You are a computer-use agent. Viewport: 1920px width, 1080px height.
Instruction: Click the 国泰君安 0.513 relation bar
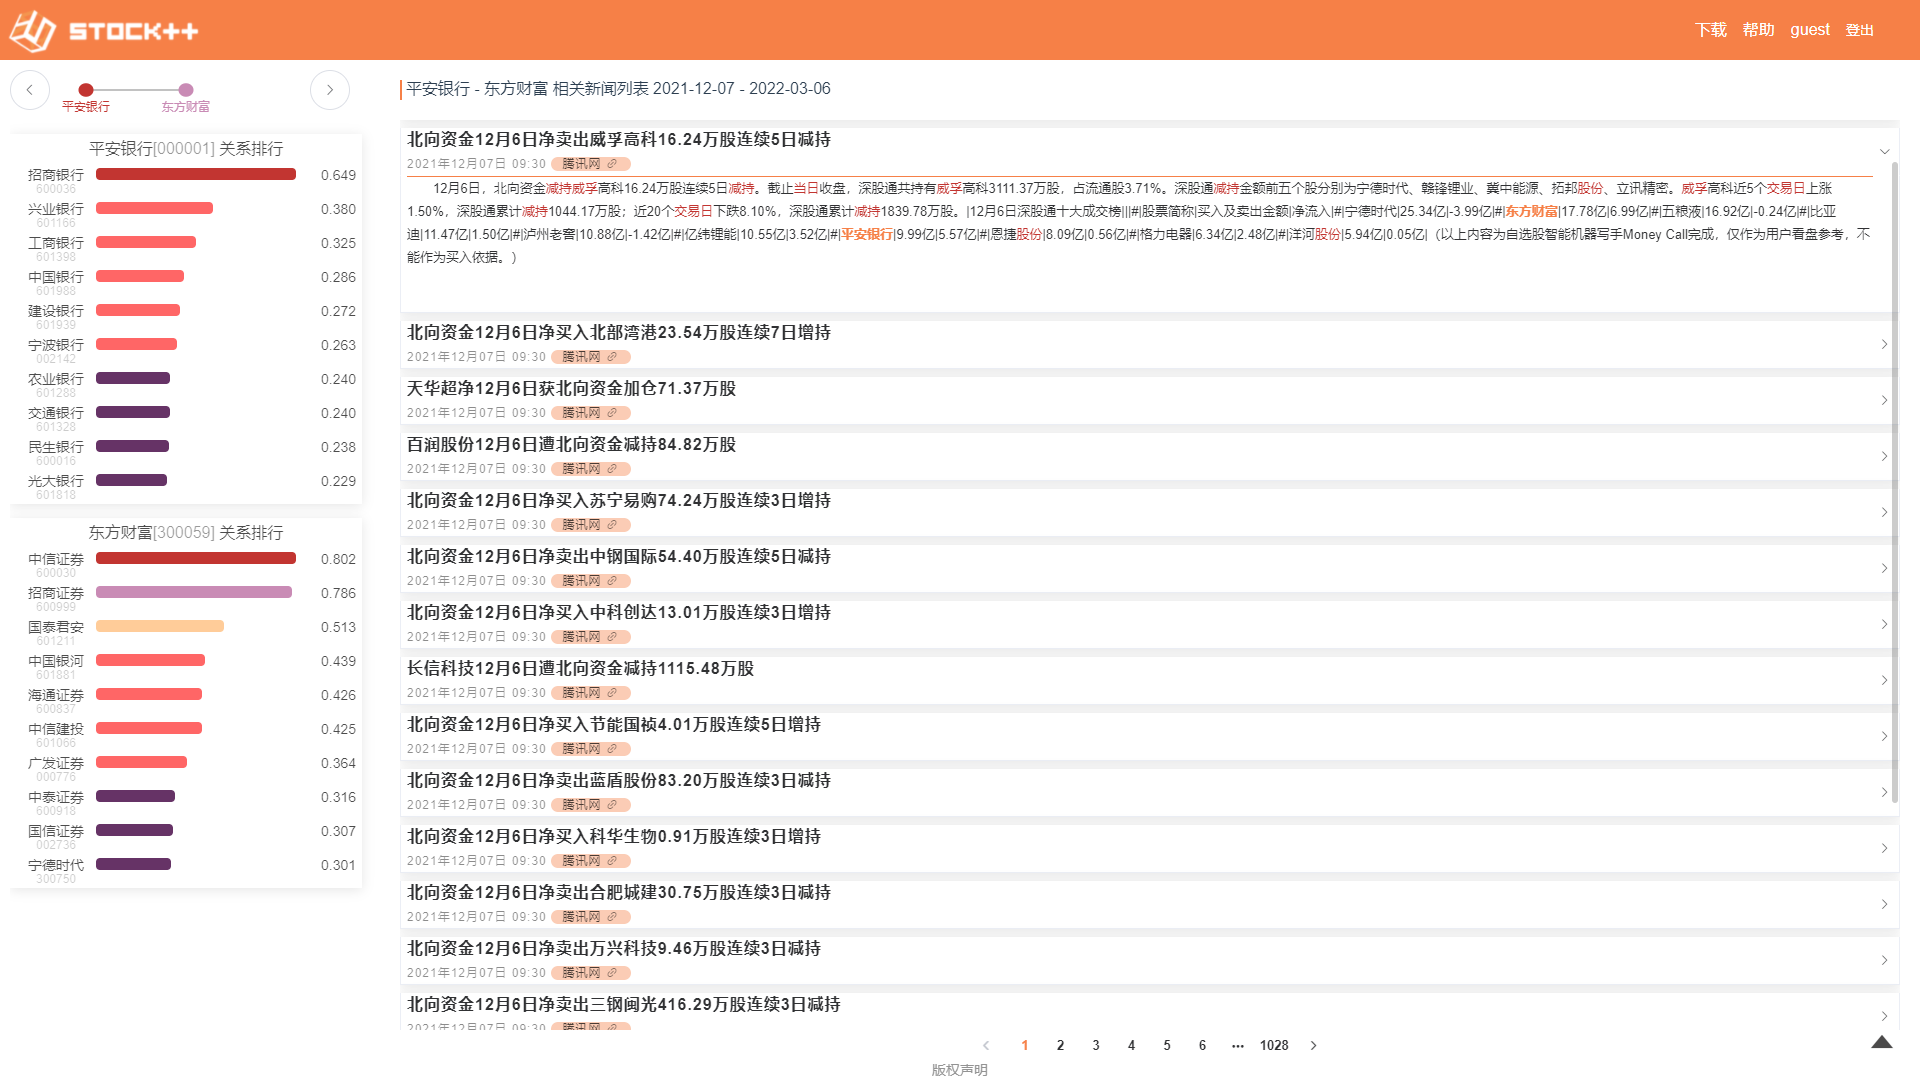tap(160, 626)
